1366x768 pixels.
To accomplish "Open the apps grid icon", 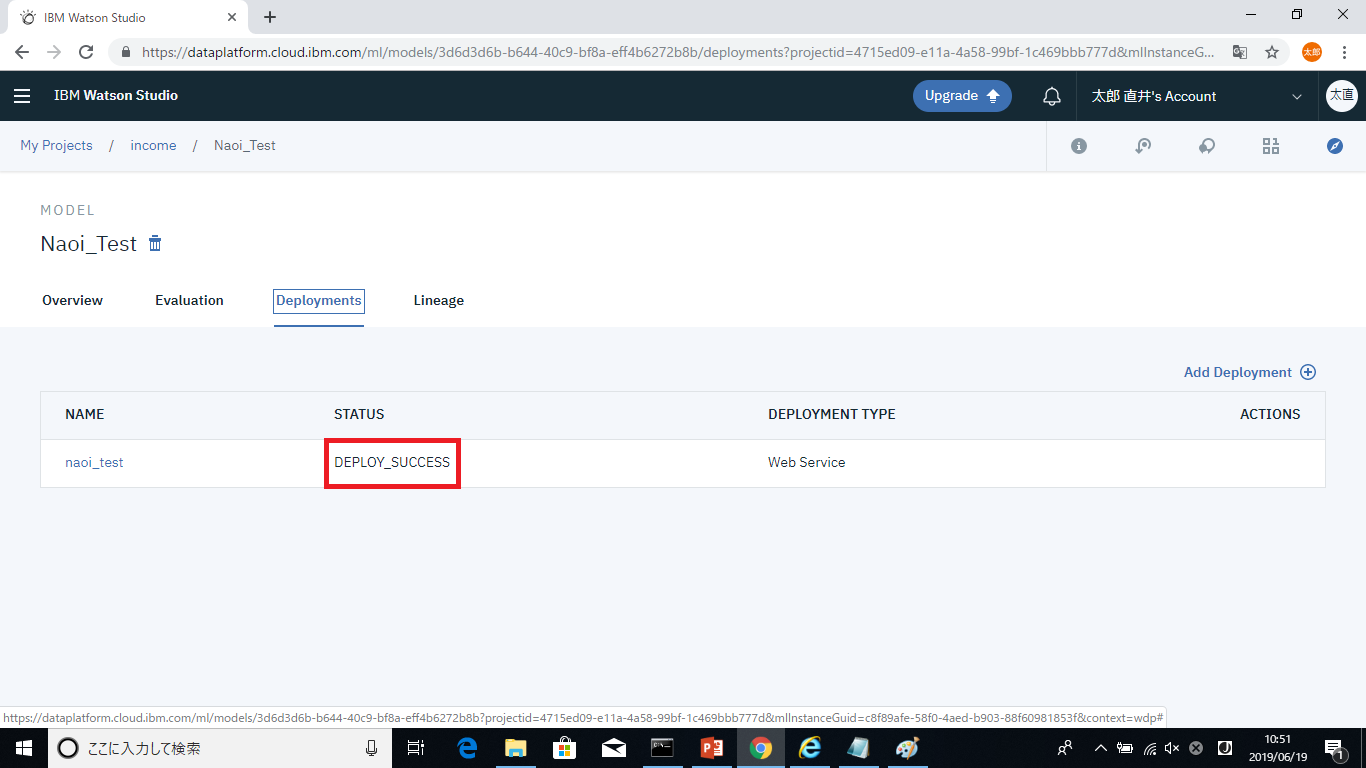I will [x=1270, y=146].
